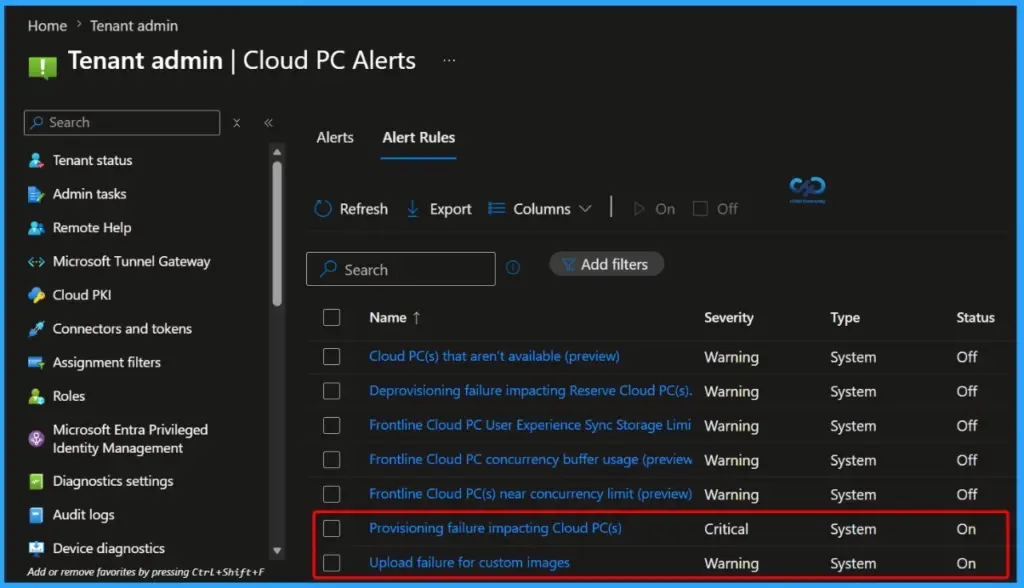Focus the alert rules Search field
1024x588 pixels.
(x=401, y=269)
